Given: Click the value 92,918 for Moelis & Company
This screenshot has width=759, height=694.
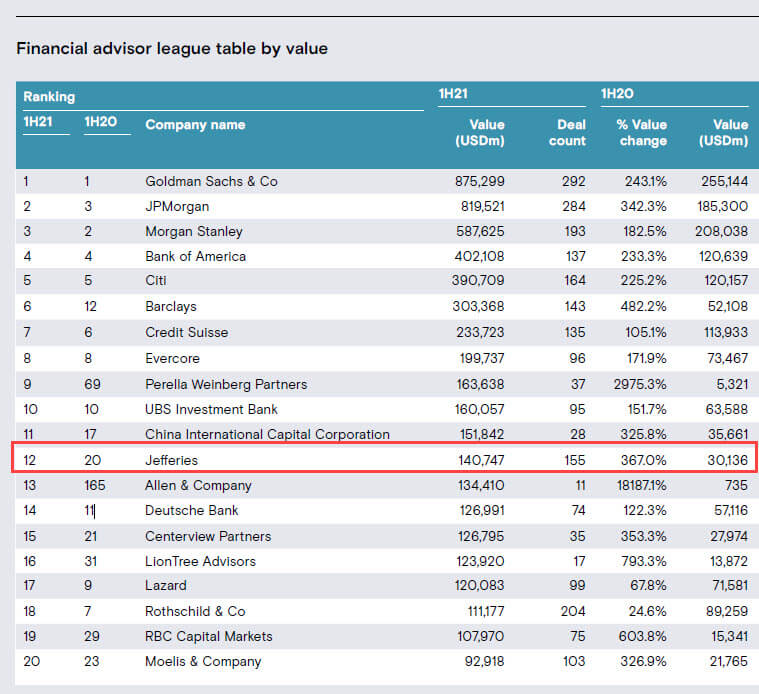Looking at the screenshot, I should (x=485, y=662).
